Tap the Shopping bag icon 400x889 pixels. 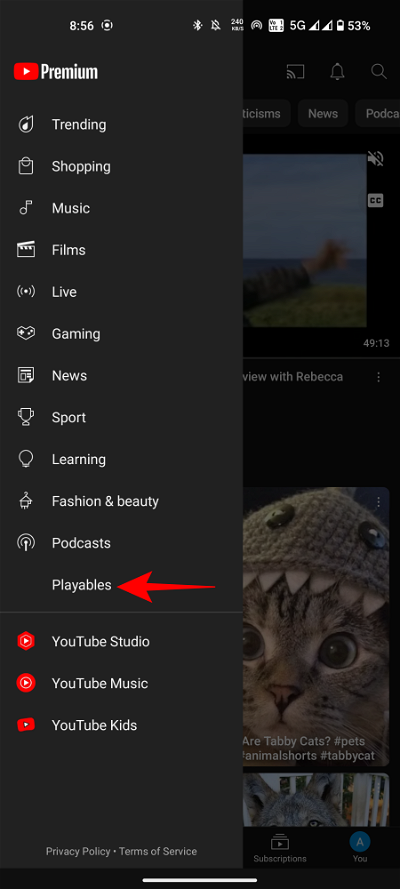(x=25, y=166)
